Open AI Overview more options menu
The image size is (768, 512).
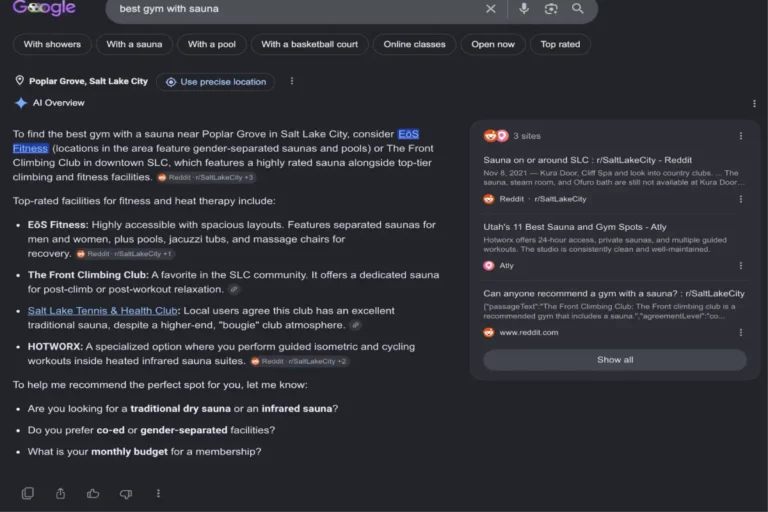754,103
